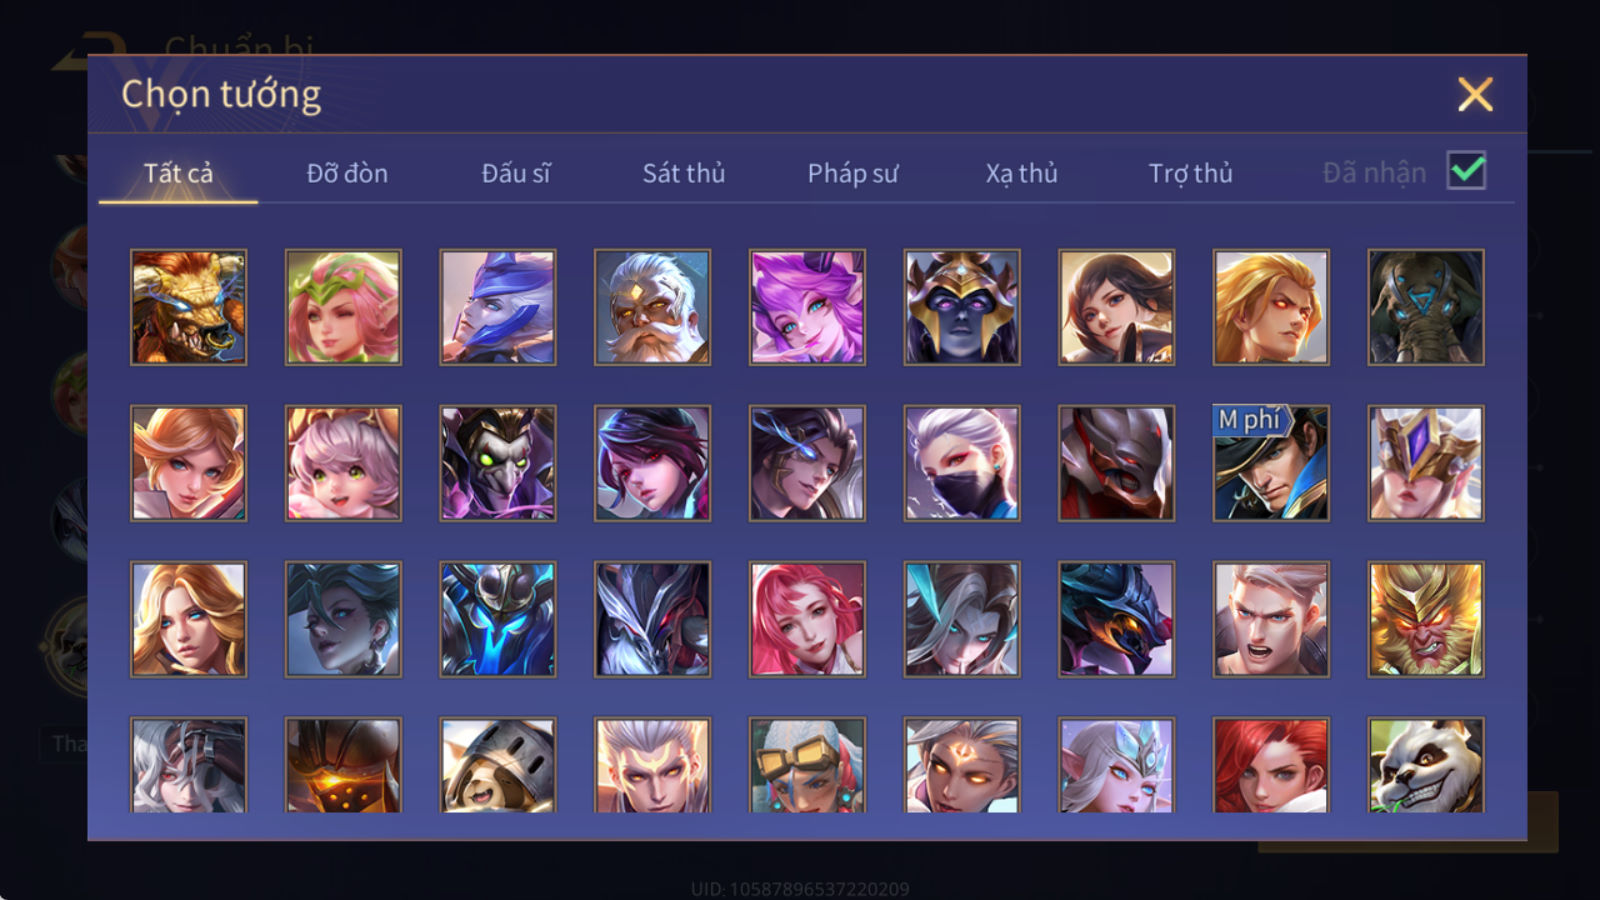The width and height of the screenshot is (1600, 900).
Task: Choose the pink-haired girl with green crown
Action: pyautogui.click(x=343, y=307)
